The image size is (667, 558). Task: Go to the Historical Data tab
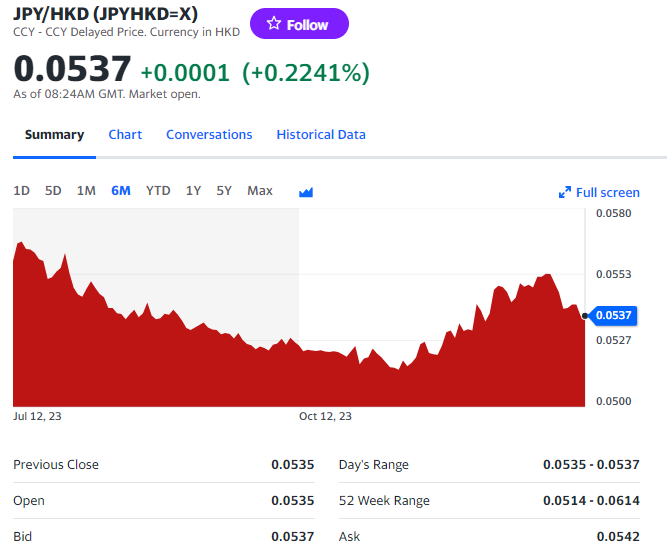321,135
